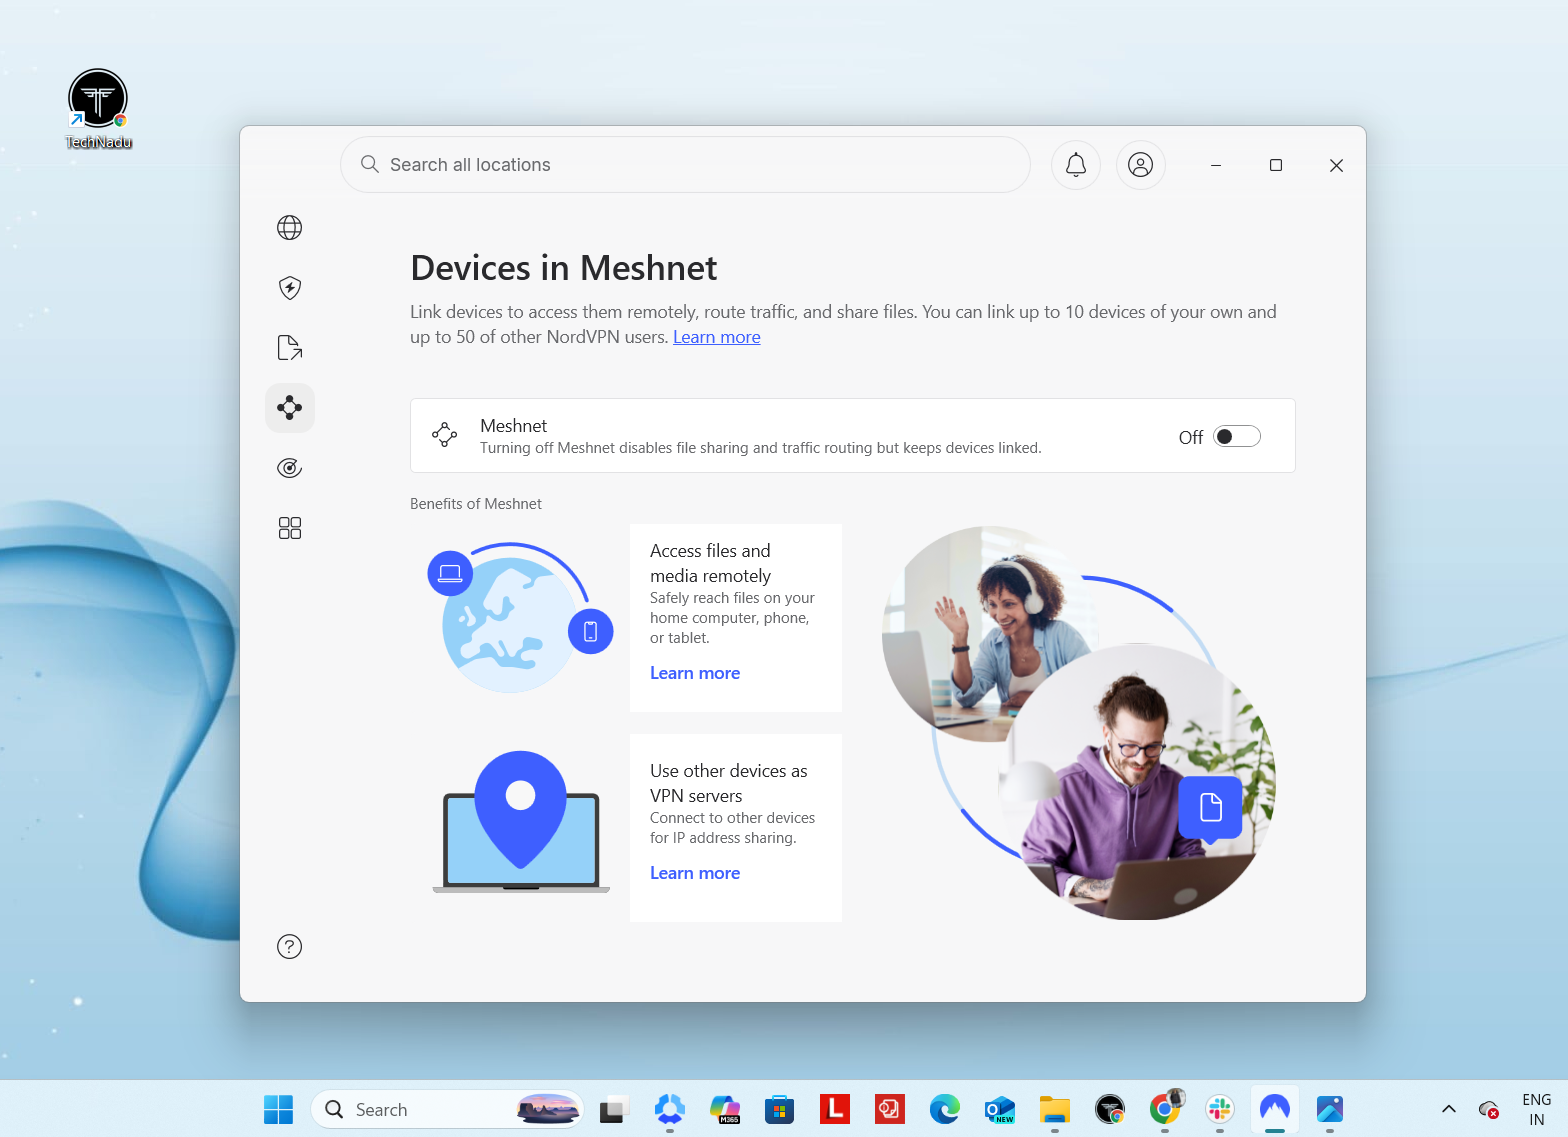Click in Search all locations field
1568x1137 pixels.
(x=685, y=165)
